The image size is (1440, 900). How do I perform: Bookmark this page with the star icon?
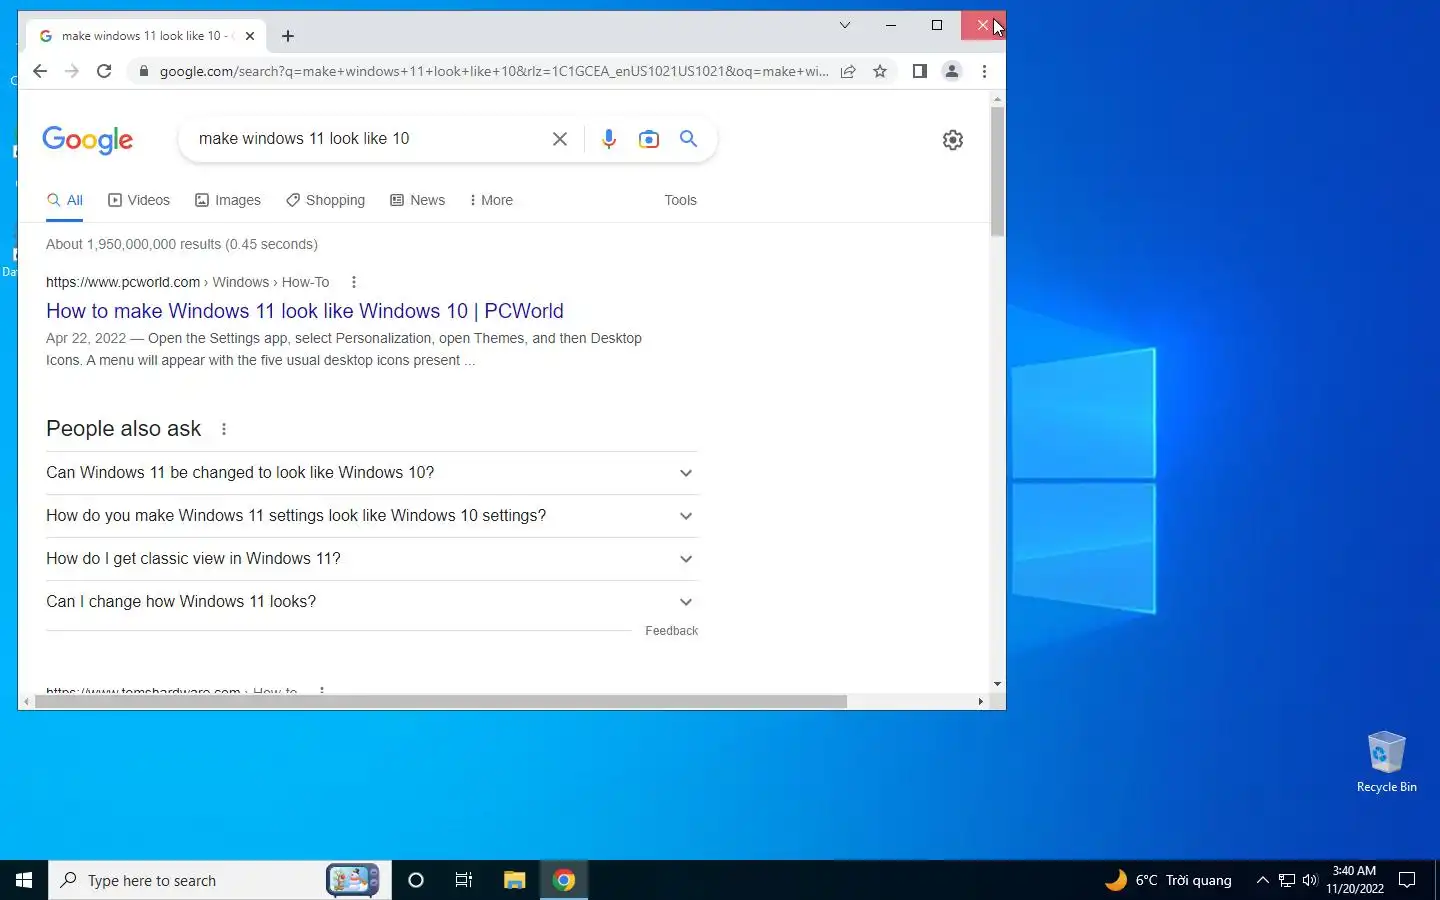pos(880,71)
